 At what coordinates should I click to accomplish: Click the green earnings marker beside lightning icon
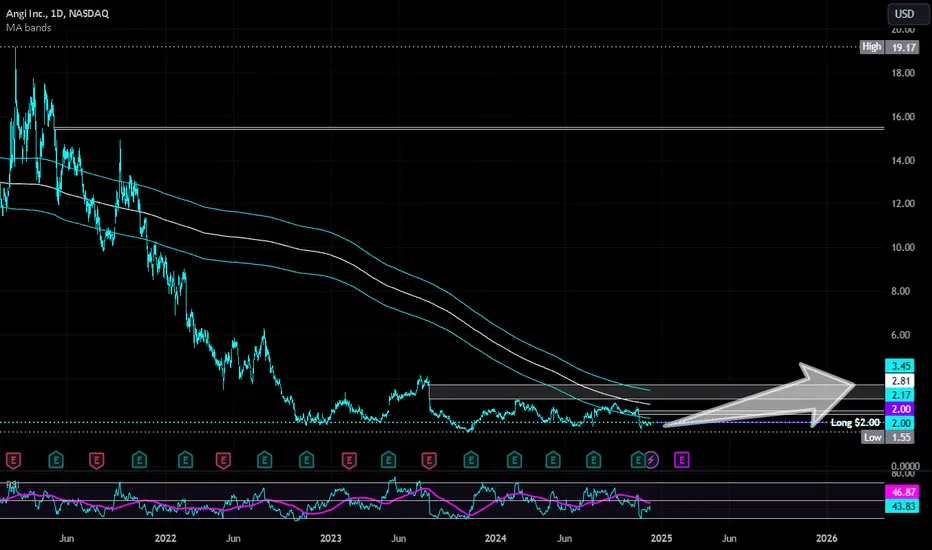pyautogui.click(x=638, y=460)
